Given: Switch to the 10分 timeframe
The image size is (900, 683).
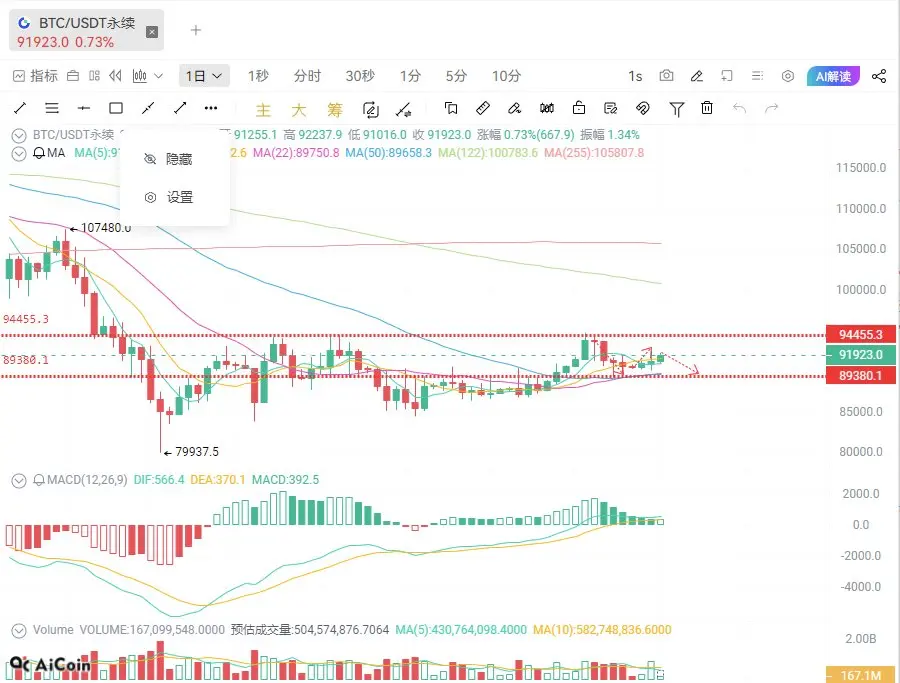Looking at the screenshot, I should (x=506, y=76).
